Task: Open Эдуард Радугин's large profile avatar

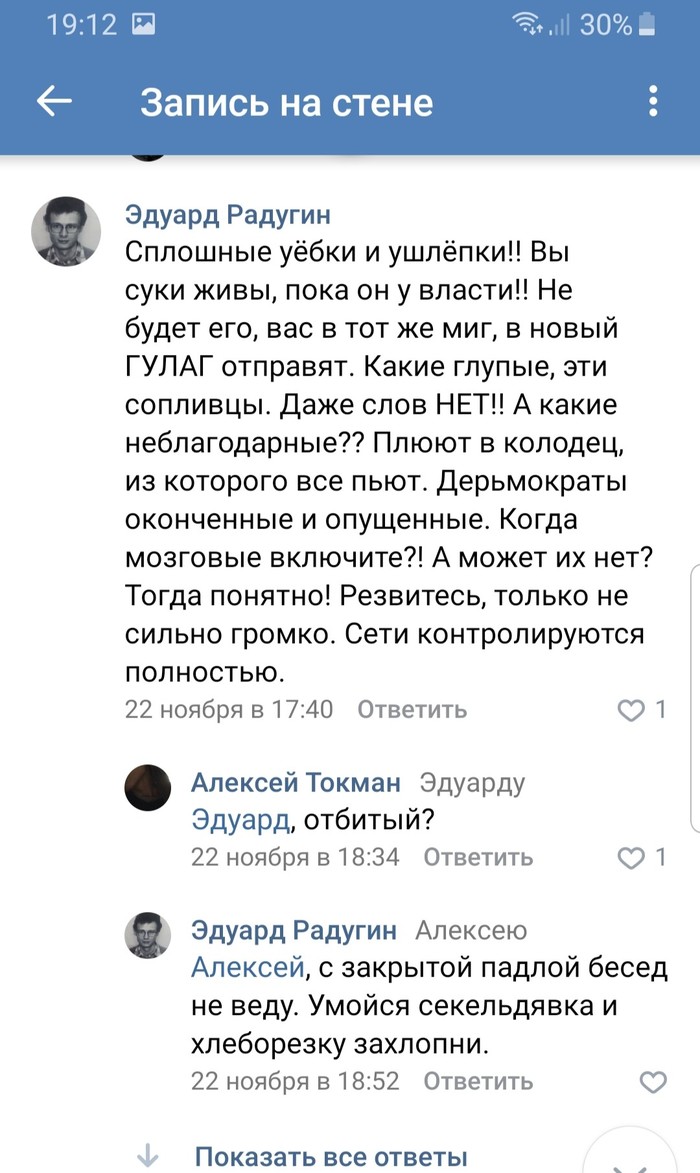Action: [x=67, y=231]
